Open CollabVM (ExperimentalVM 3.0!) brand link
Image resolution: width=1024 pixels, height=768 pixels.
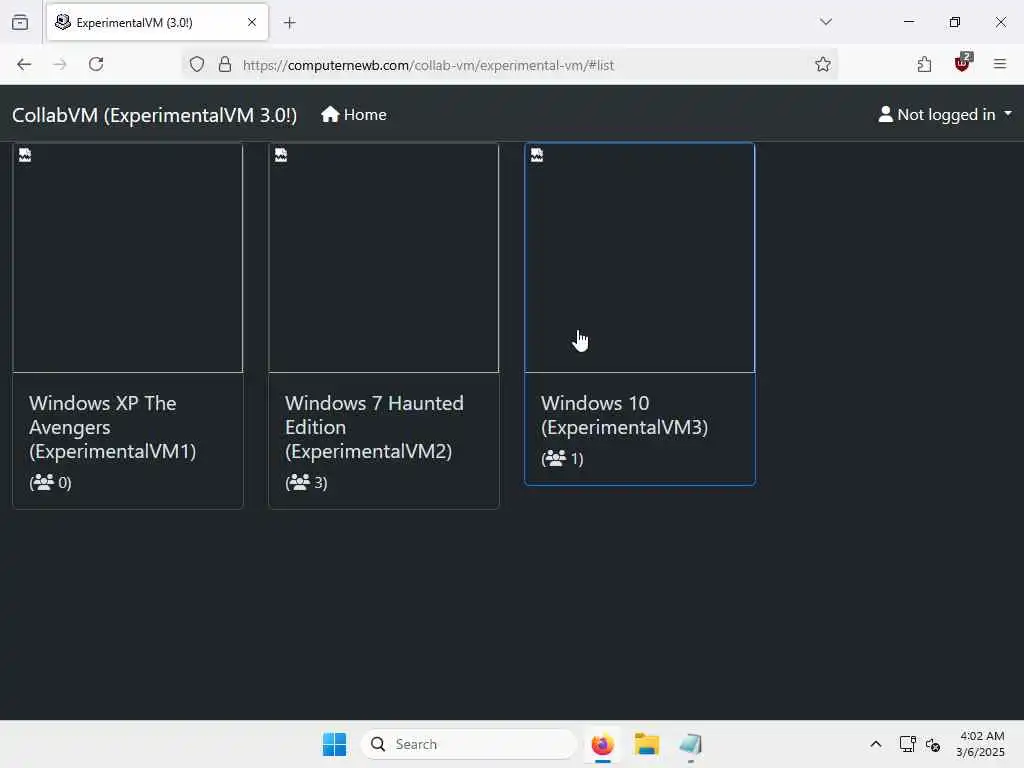155,115
